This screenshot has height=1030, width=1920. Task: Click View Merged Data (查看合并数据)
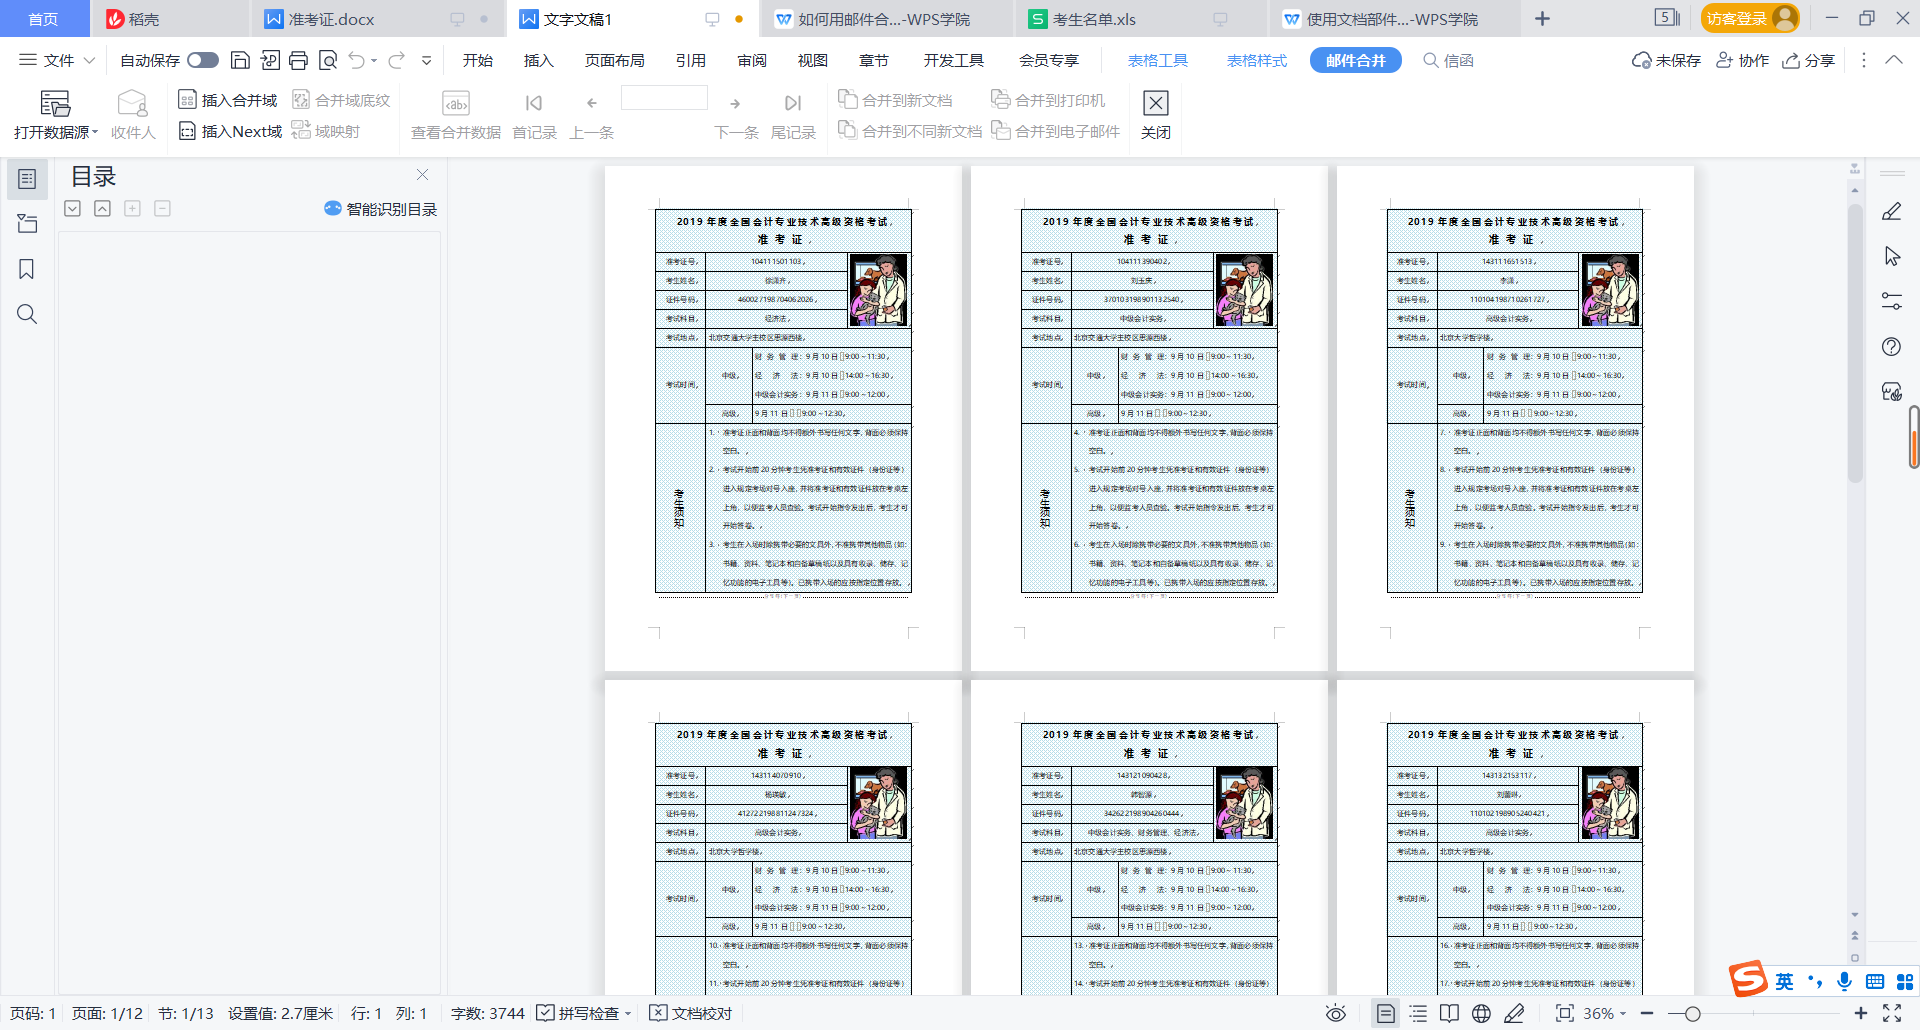click(456, 115)
